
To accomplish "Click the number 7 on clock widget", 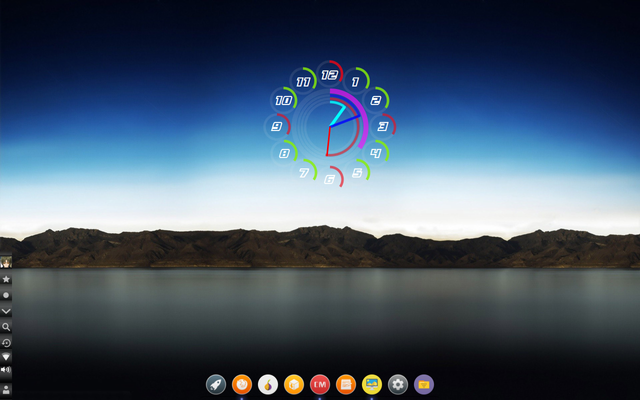I will (304, 173).
